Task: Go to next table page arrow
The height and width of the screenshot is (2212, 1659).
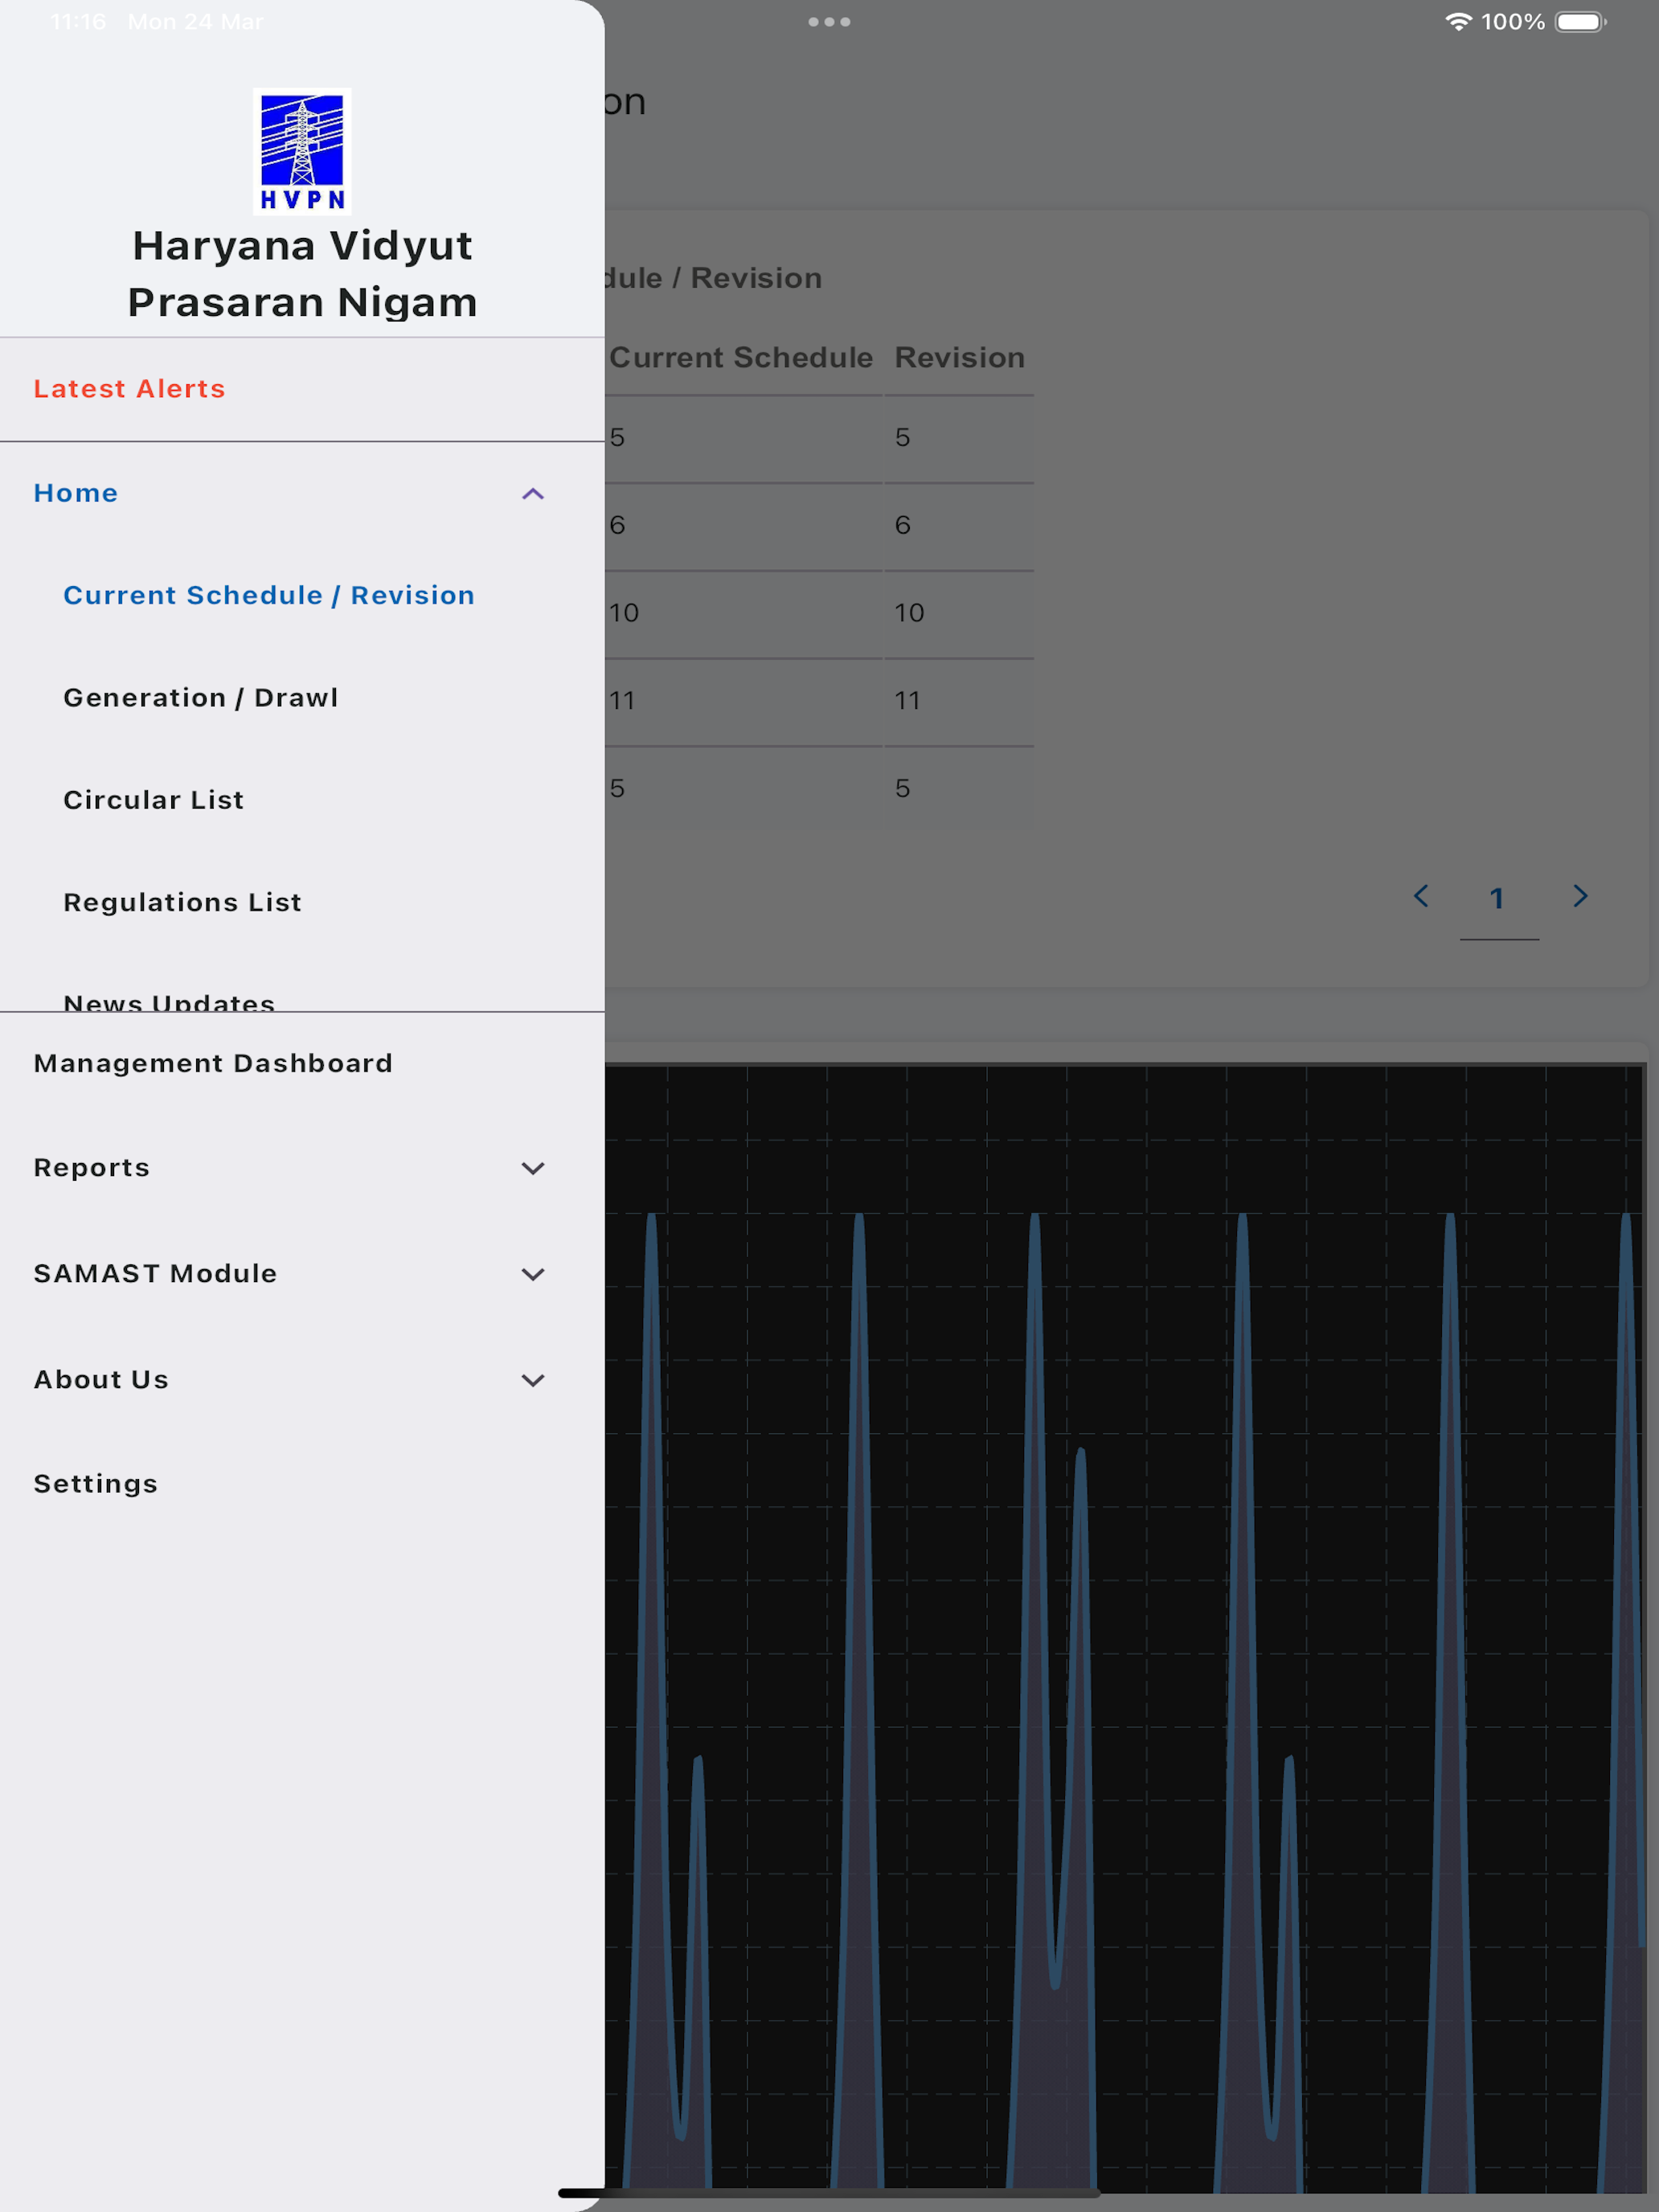Action: click(x=1580, y=896)
